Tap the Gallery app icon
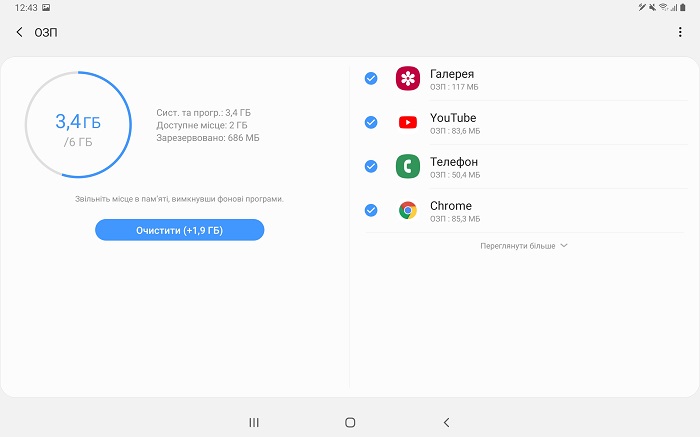This screenshot has height=437, width=700. 408,79
